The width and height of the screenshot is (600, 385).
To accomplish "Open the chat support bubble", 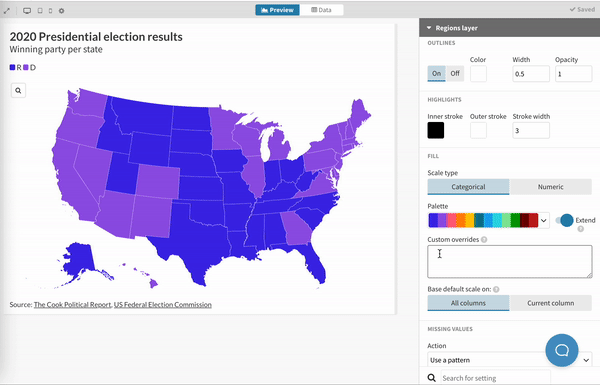I will [562, 350].
